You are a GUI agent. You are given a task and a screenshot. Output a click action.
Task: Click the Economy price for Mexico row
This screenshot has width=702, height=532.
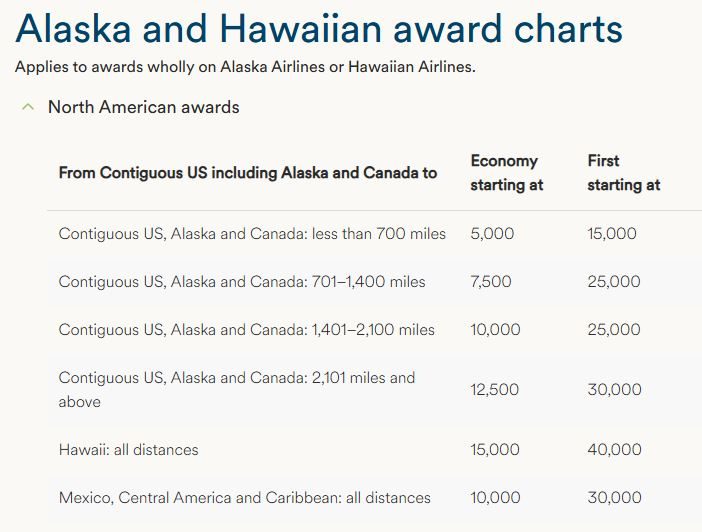(495, 498)
